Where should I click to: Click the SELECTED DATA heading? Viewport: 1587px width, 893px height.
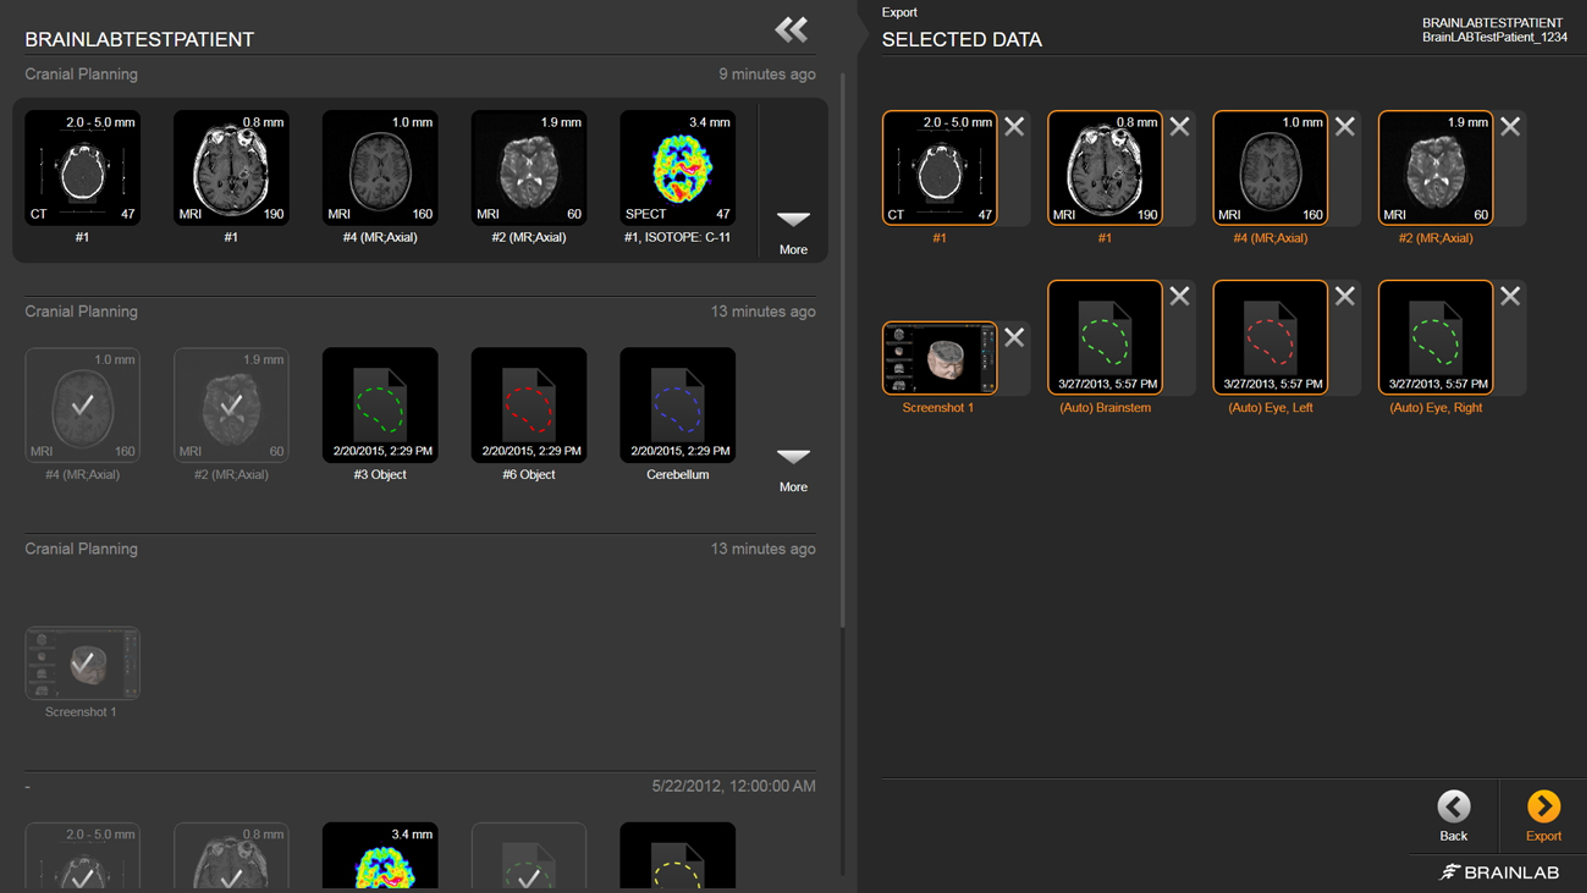tap(962, 39)
